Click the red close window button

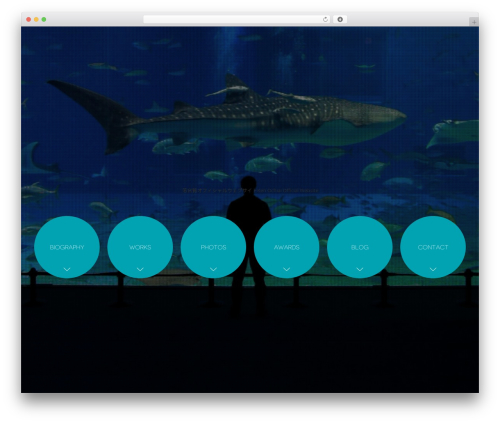tap(29, 19)
